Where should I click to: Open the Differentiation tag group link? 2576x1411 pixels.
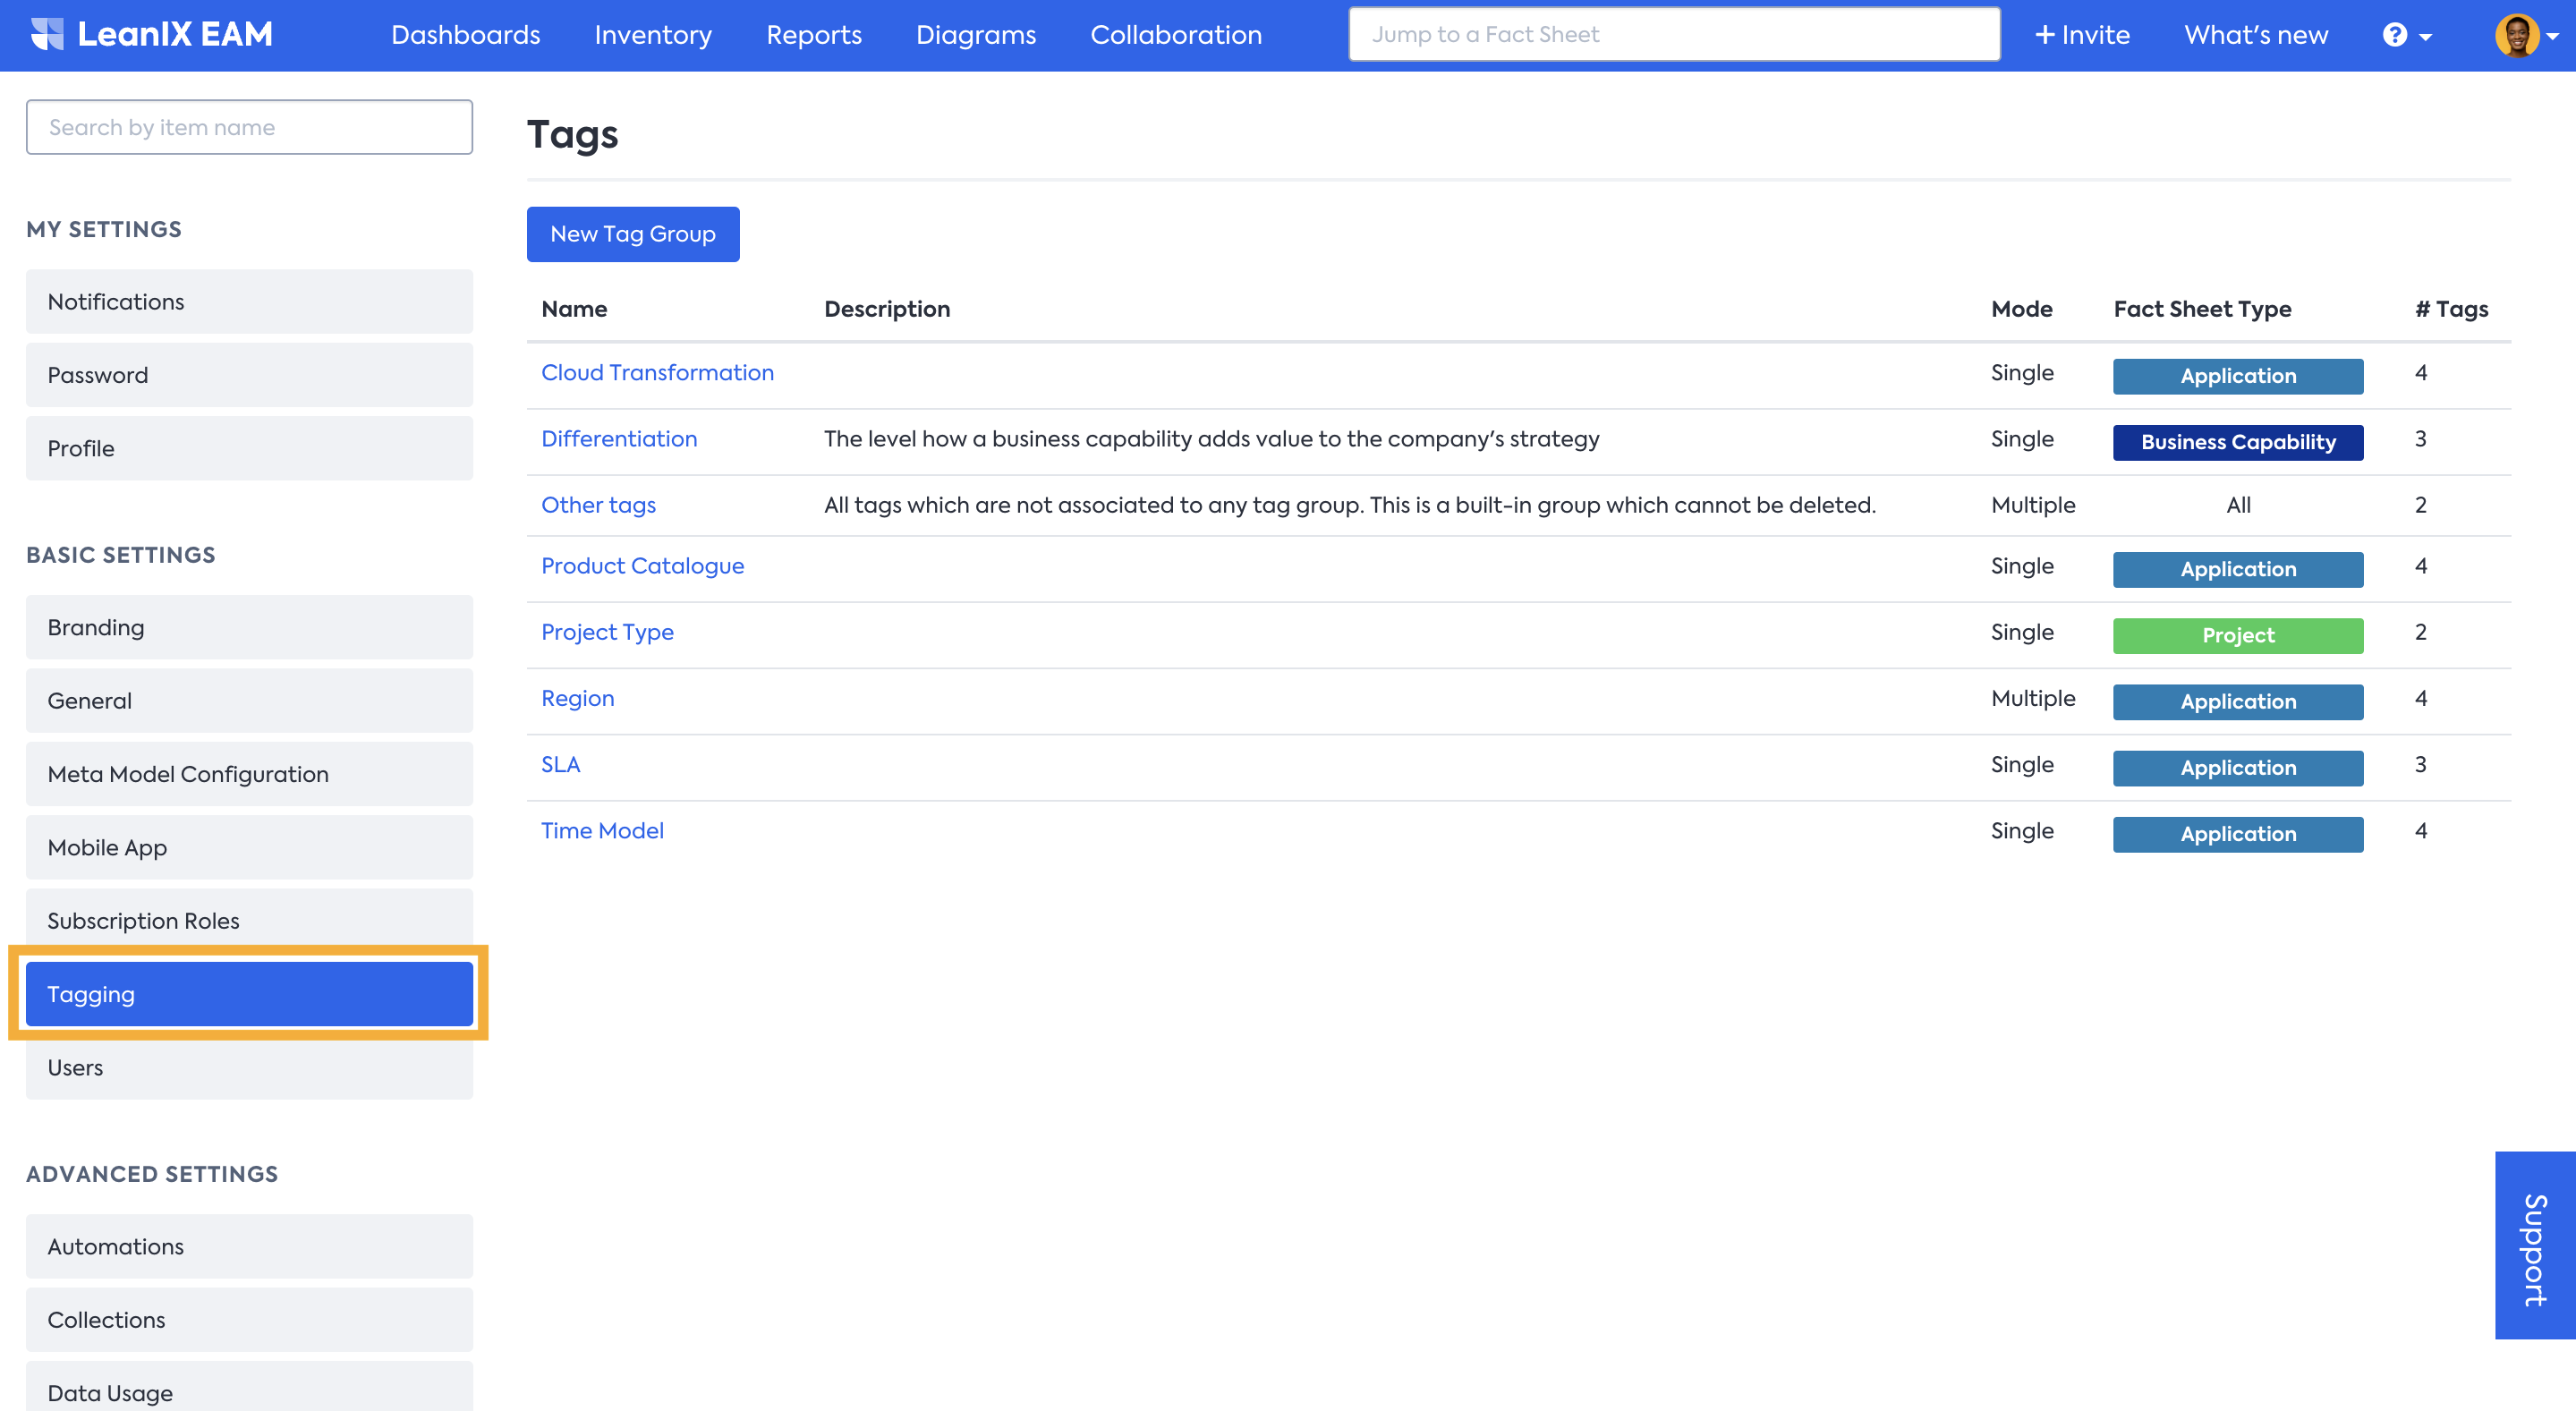click(619, 438)
